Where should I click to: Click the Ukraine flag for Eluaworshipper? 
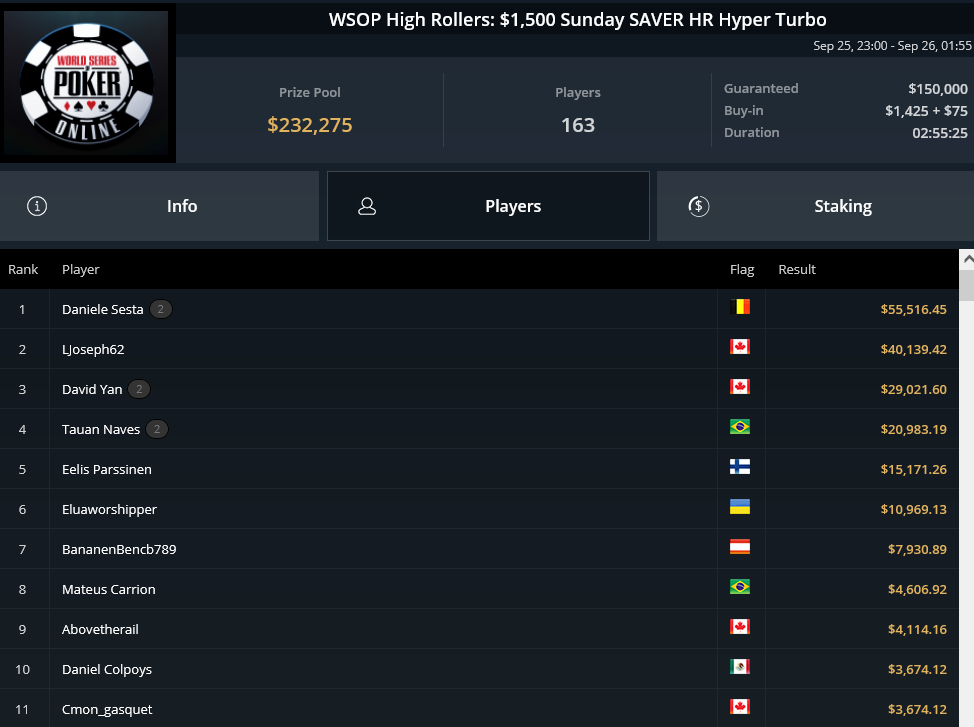click(x=740, y=506)
